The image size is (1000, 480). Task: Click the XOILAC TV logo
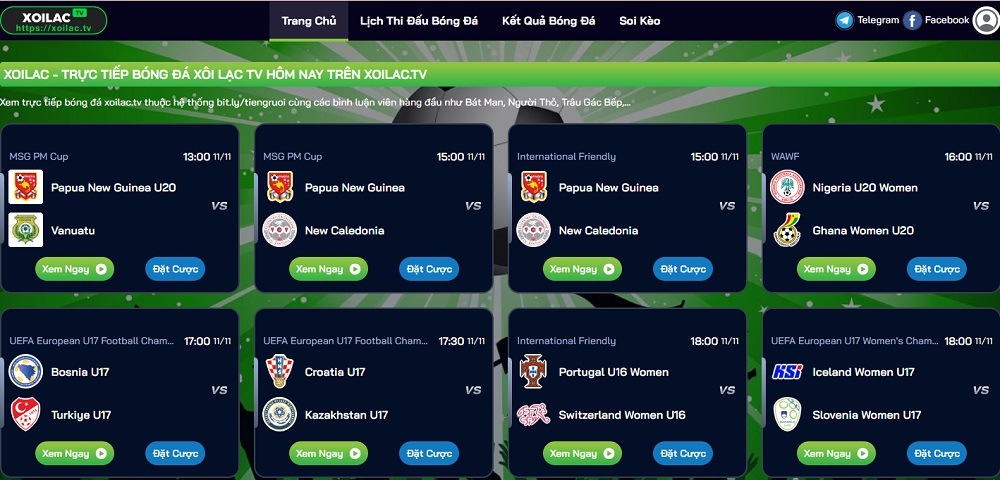pyautogui.click(x=54, y=20)
